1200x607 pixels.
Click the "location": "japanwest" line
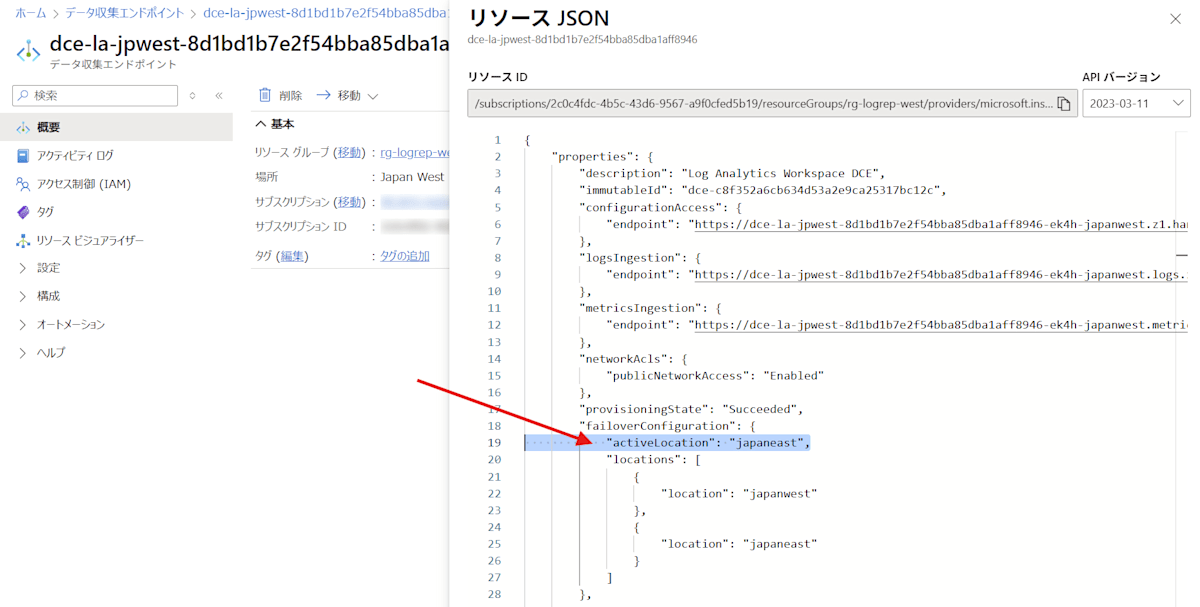[x=739, y=493]
